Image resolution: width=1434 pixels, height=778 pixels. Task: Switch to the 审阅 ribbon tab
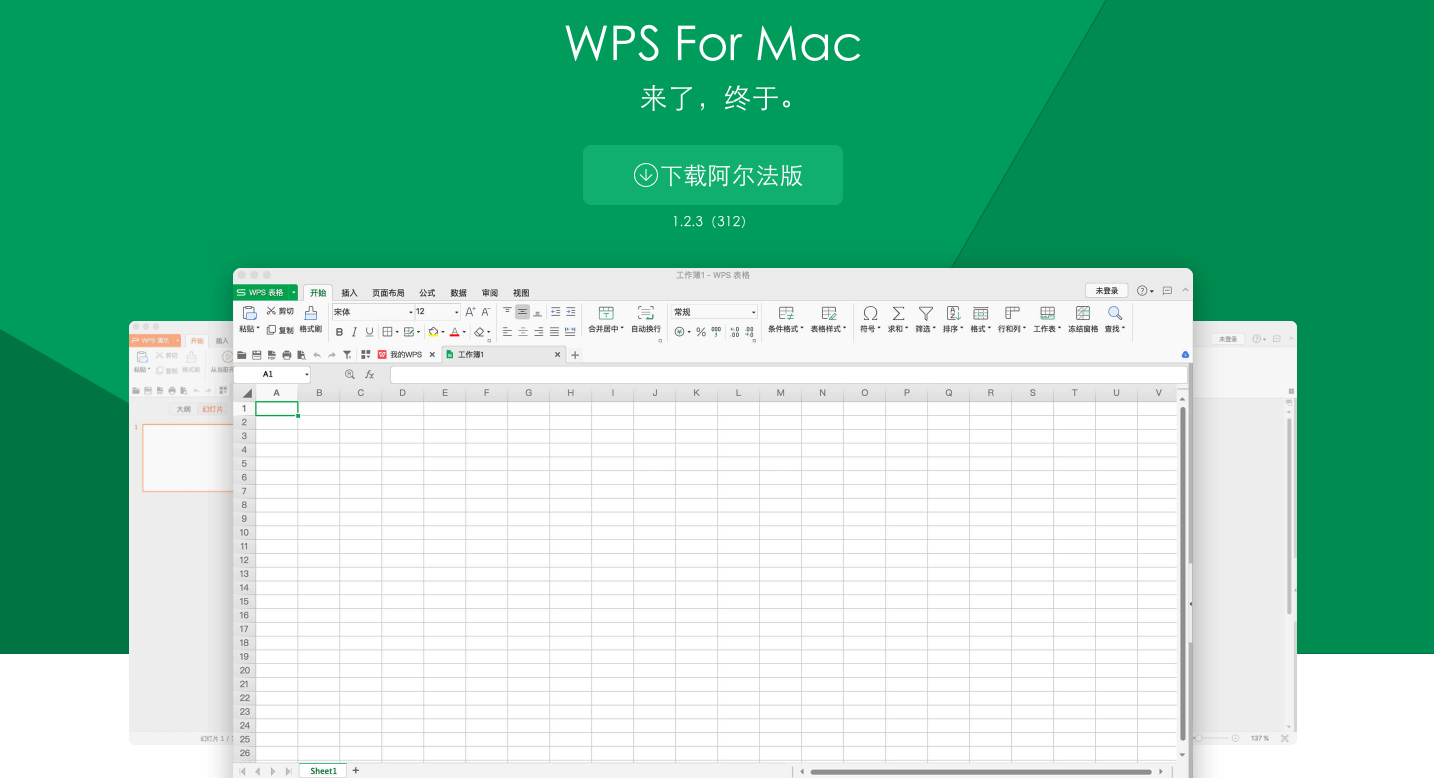click(490, 293)
